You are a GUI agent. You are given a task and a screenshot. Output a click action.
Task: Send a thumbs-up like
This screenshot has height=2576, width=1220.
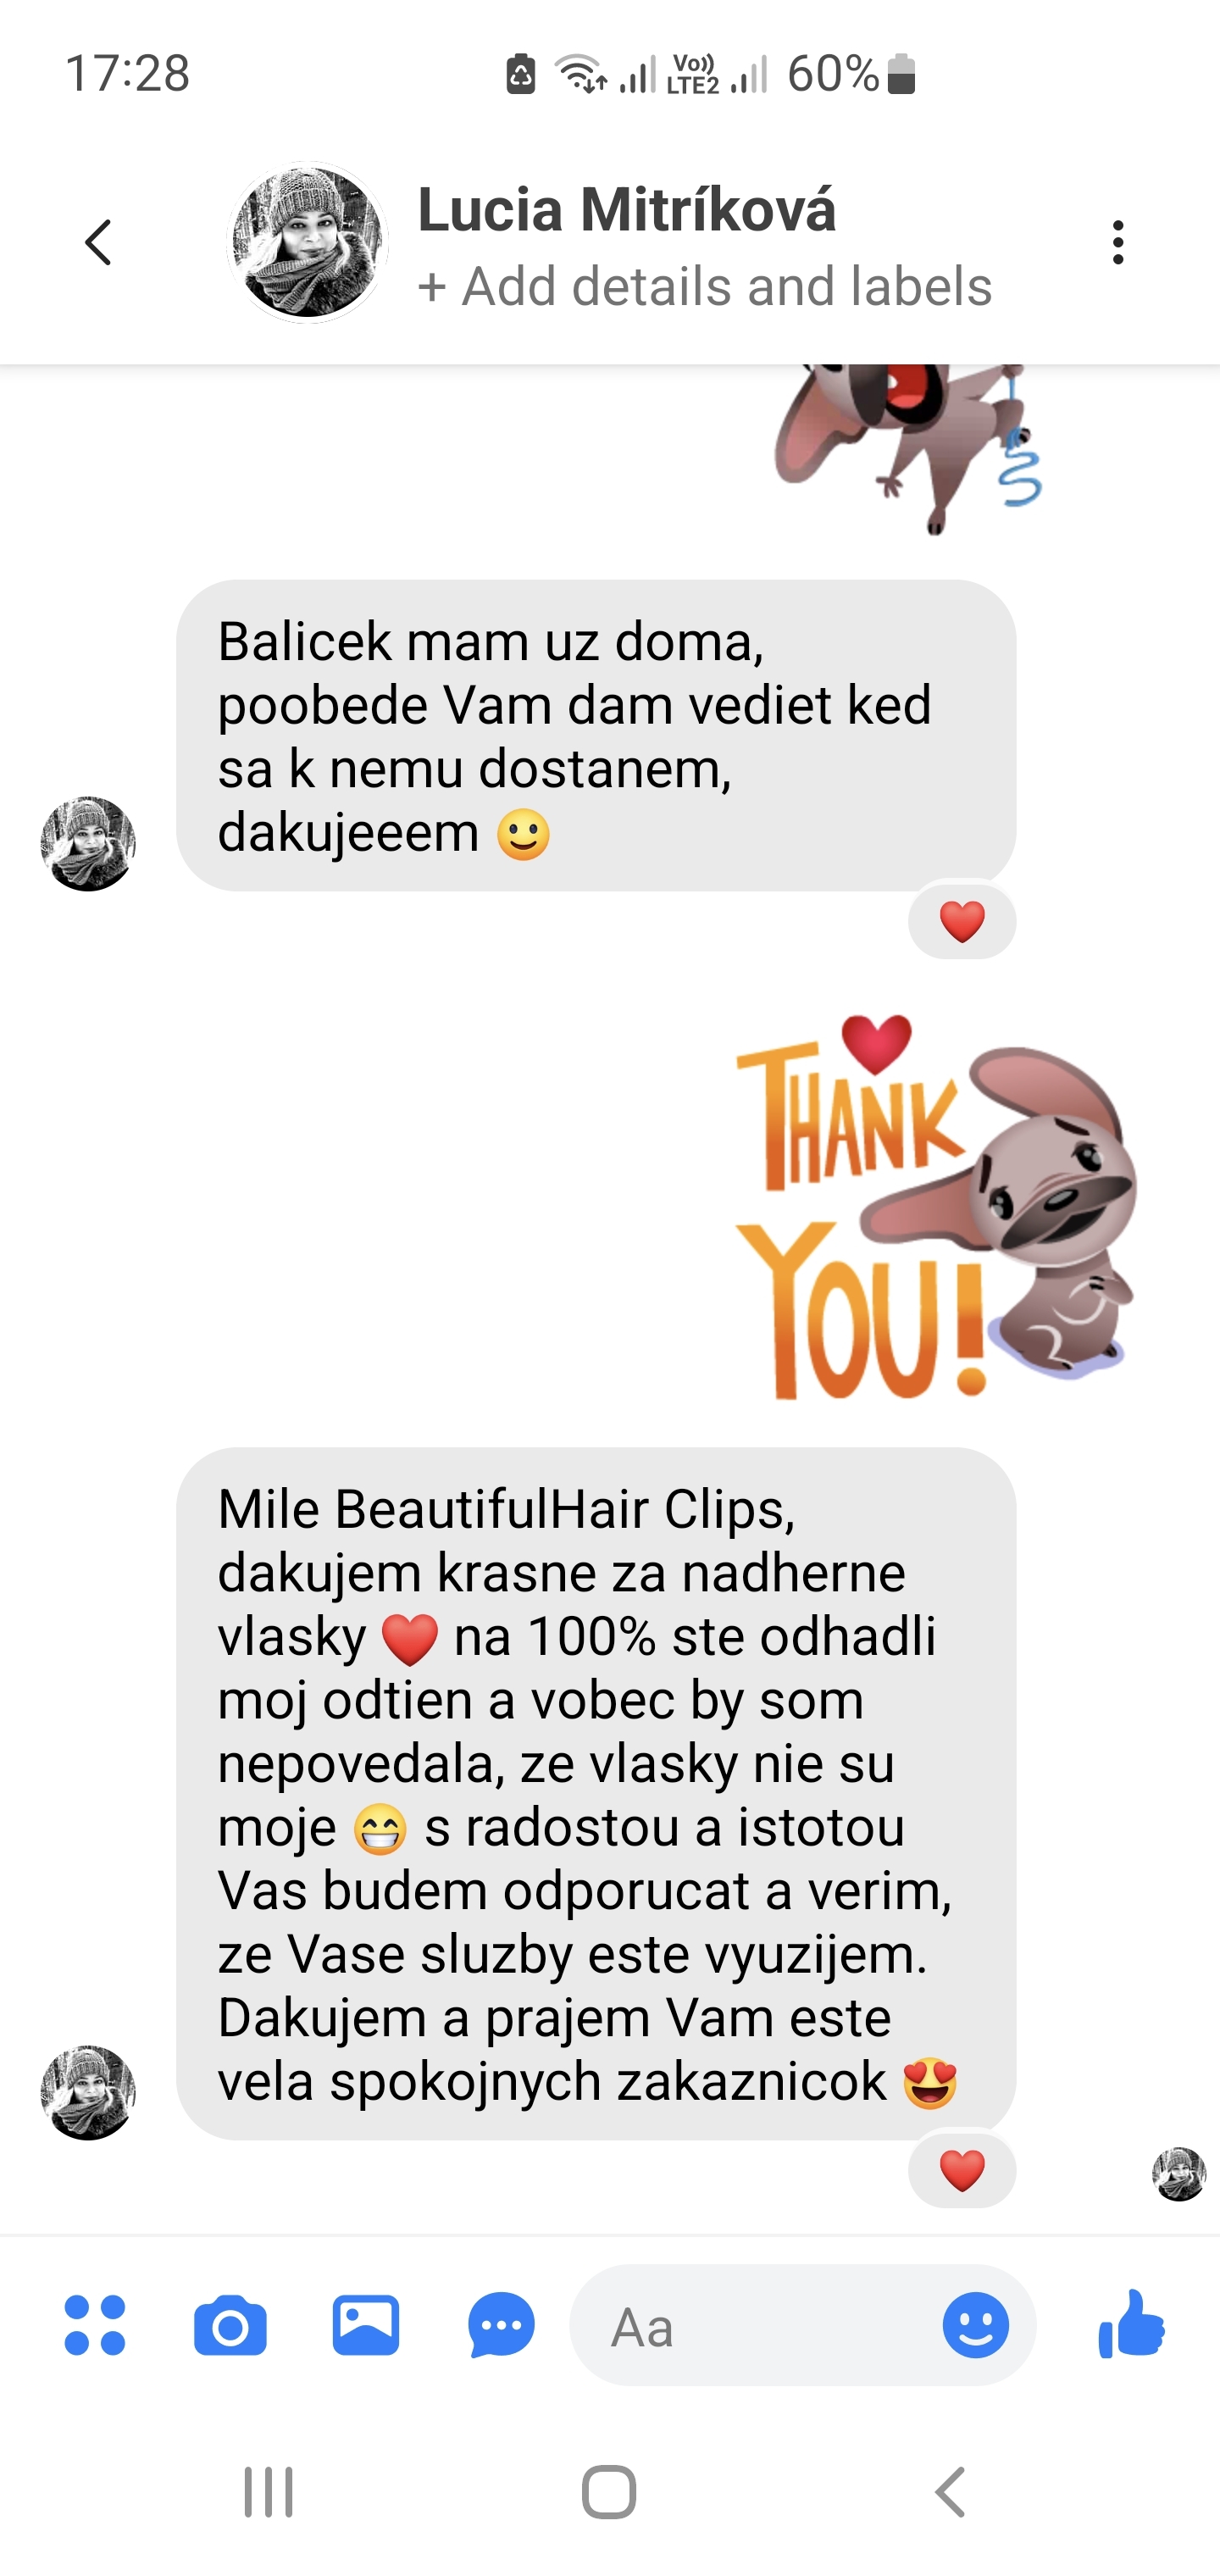click(x=1131, y=2323)
